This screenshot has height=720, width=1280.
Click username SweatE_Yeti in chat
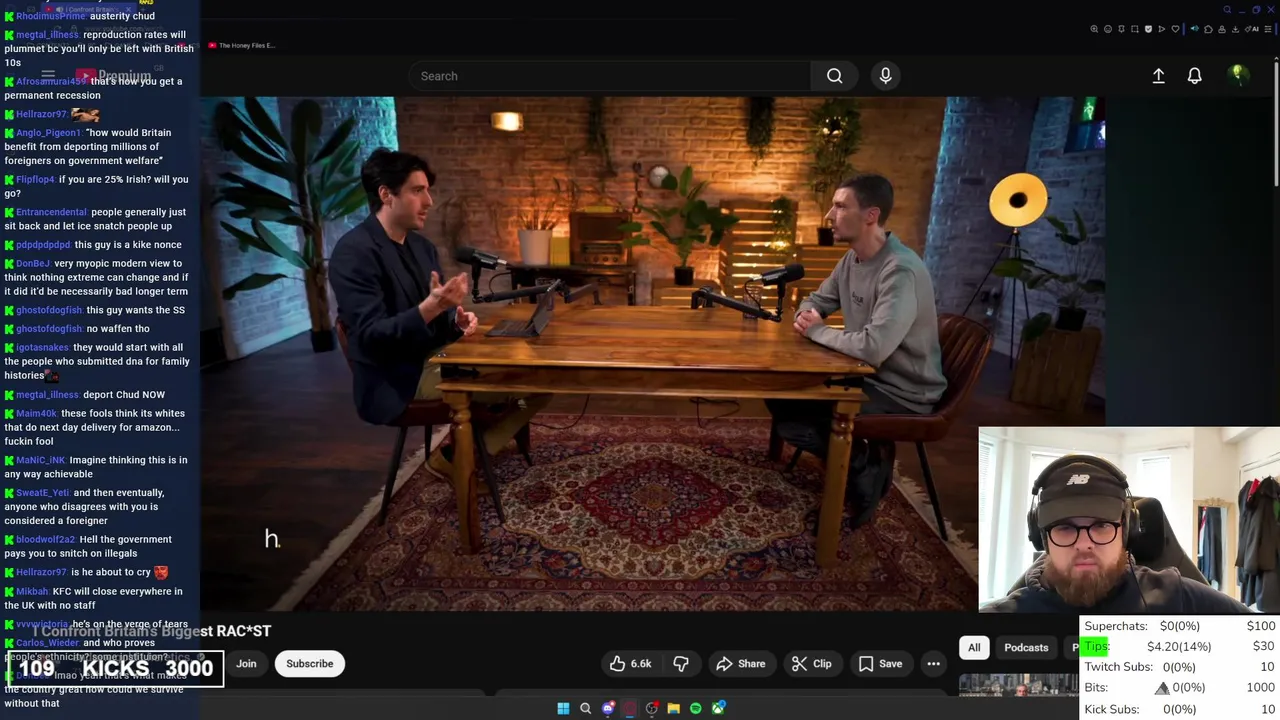[43, 493]
